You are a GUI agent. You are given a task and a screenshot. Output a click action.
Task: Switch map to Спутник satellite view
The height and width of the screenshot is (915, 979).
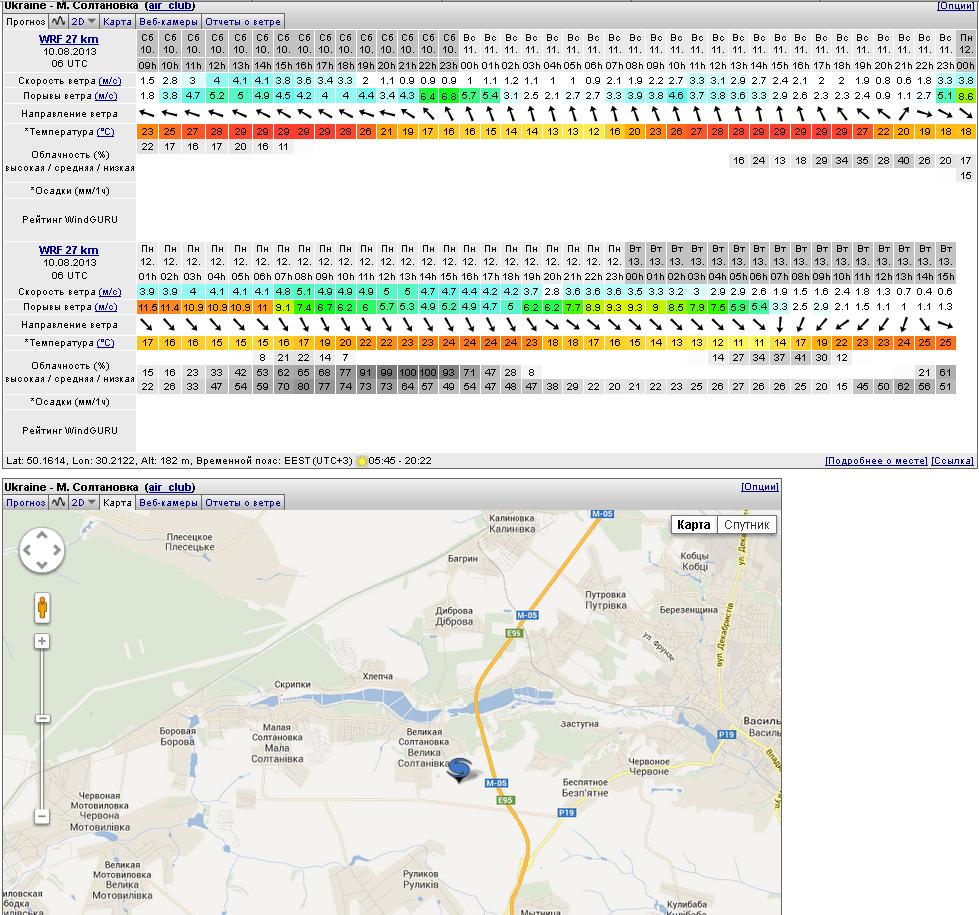747,525
